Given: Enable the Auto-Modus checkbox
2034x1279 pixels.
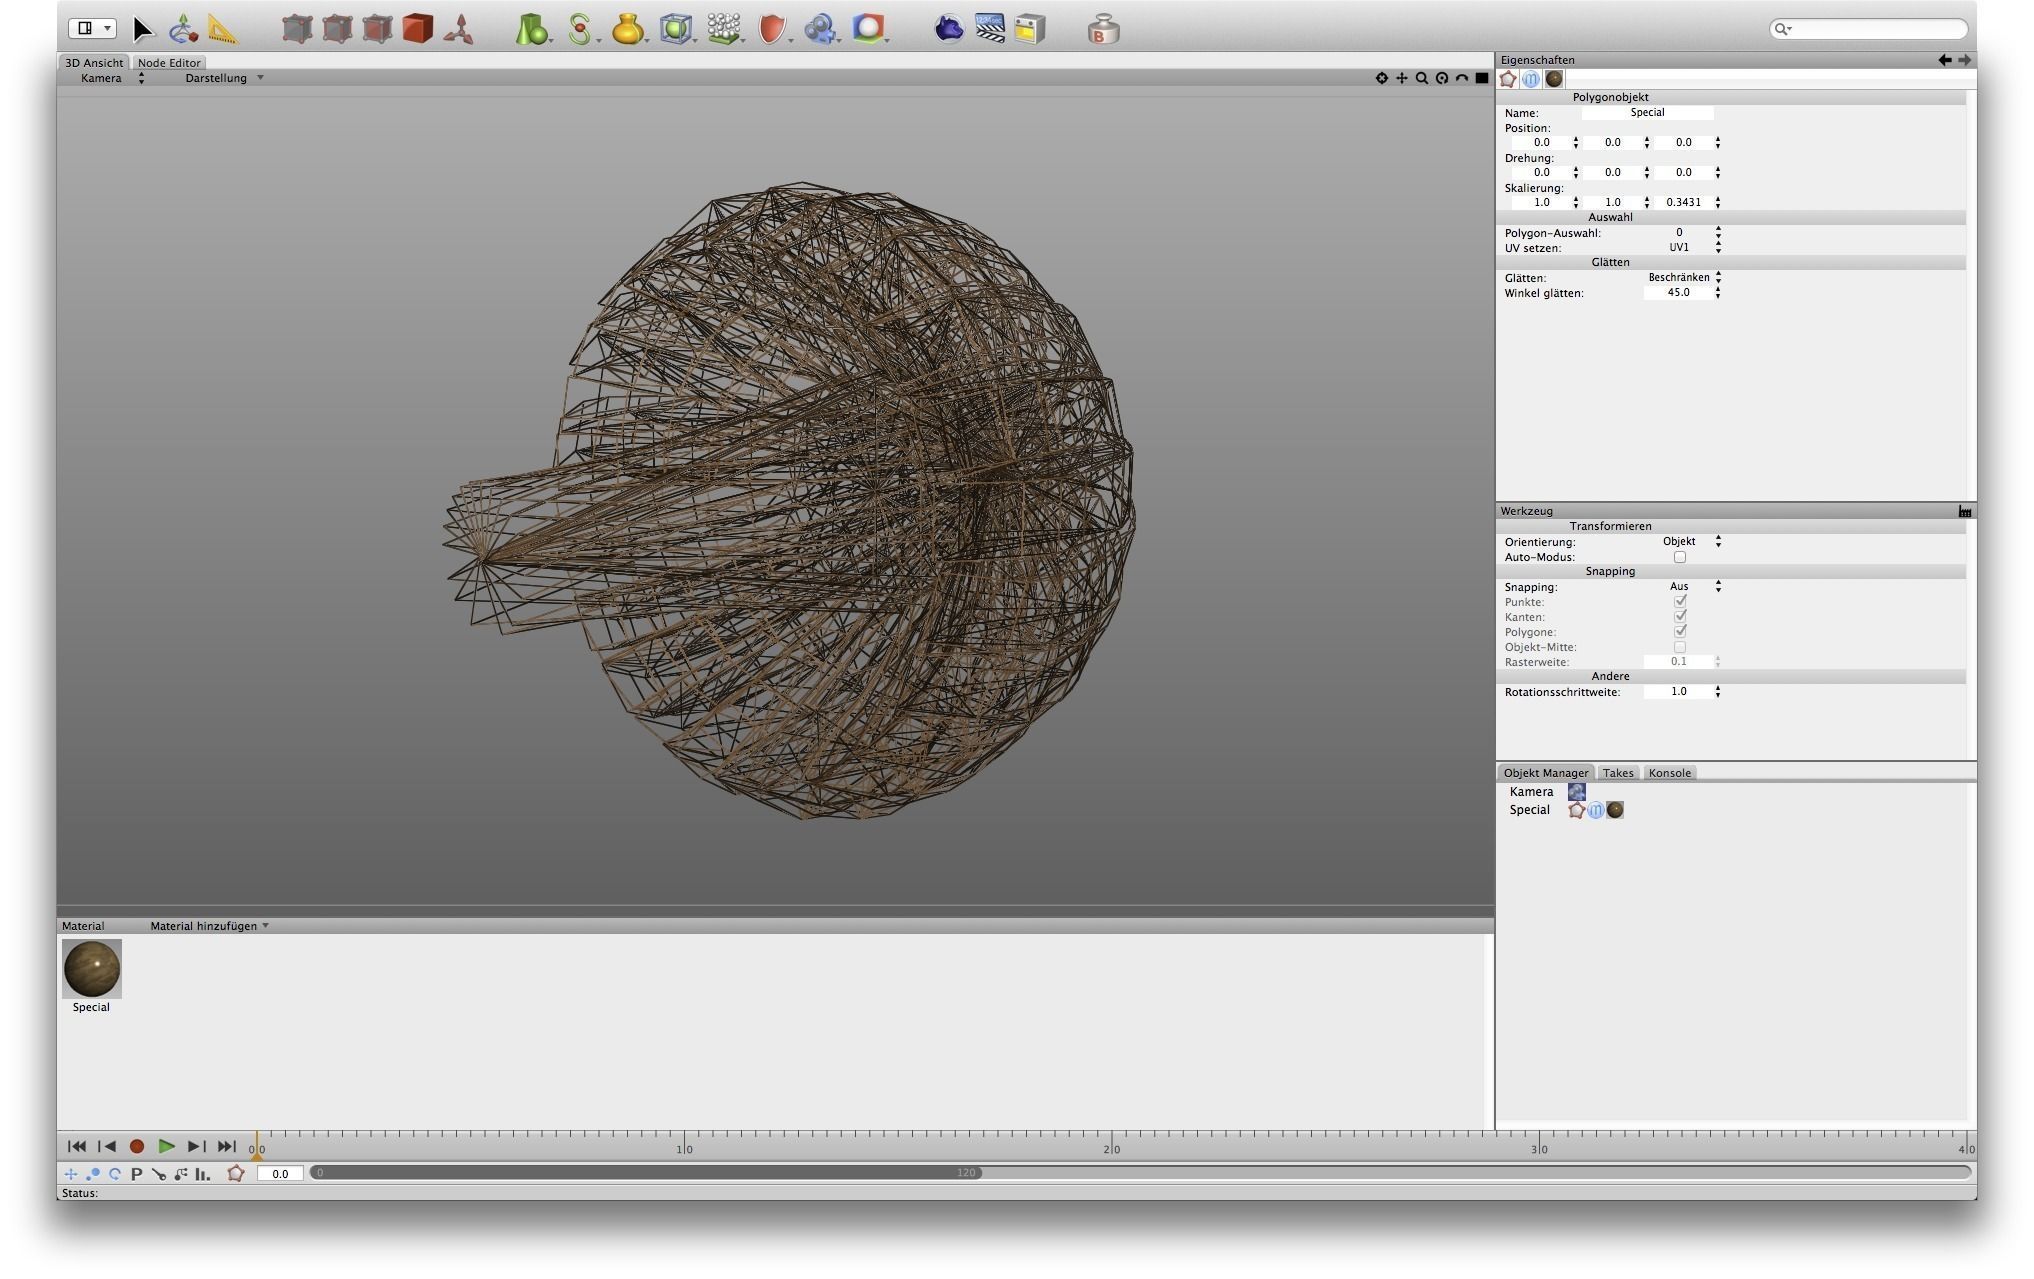Looking at the screenshot, I should pos(1679,557).
